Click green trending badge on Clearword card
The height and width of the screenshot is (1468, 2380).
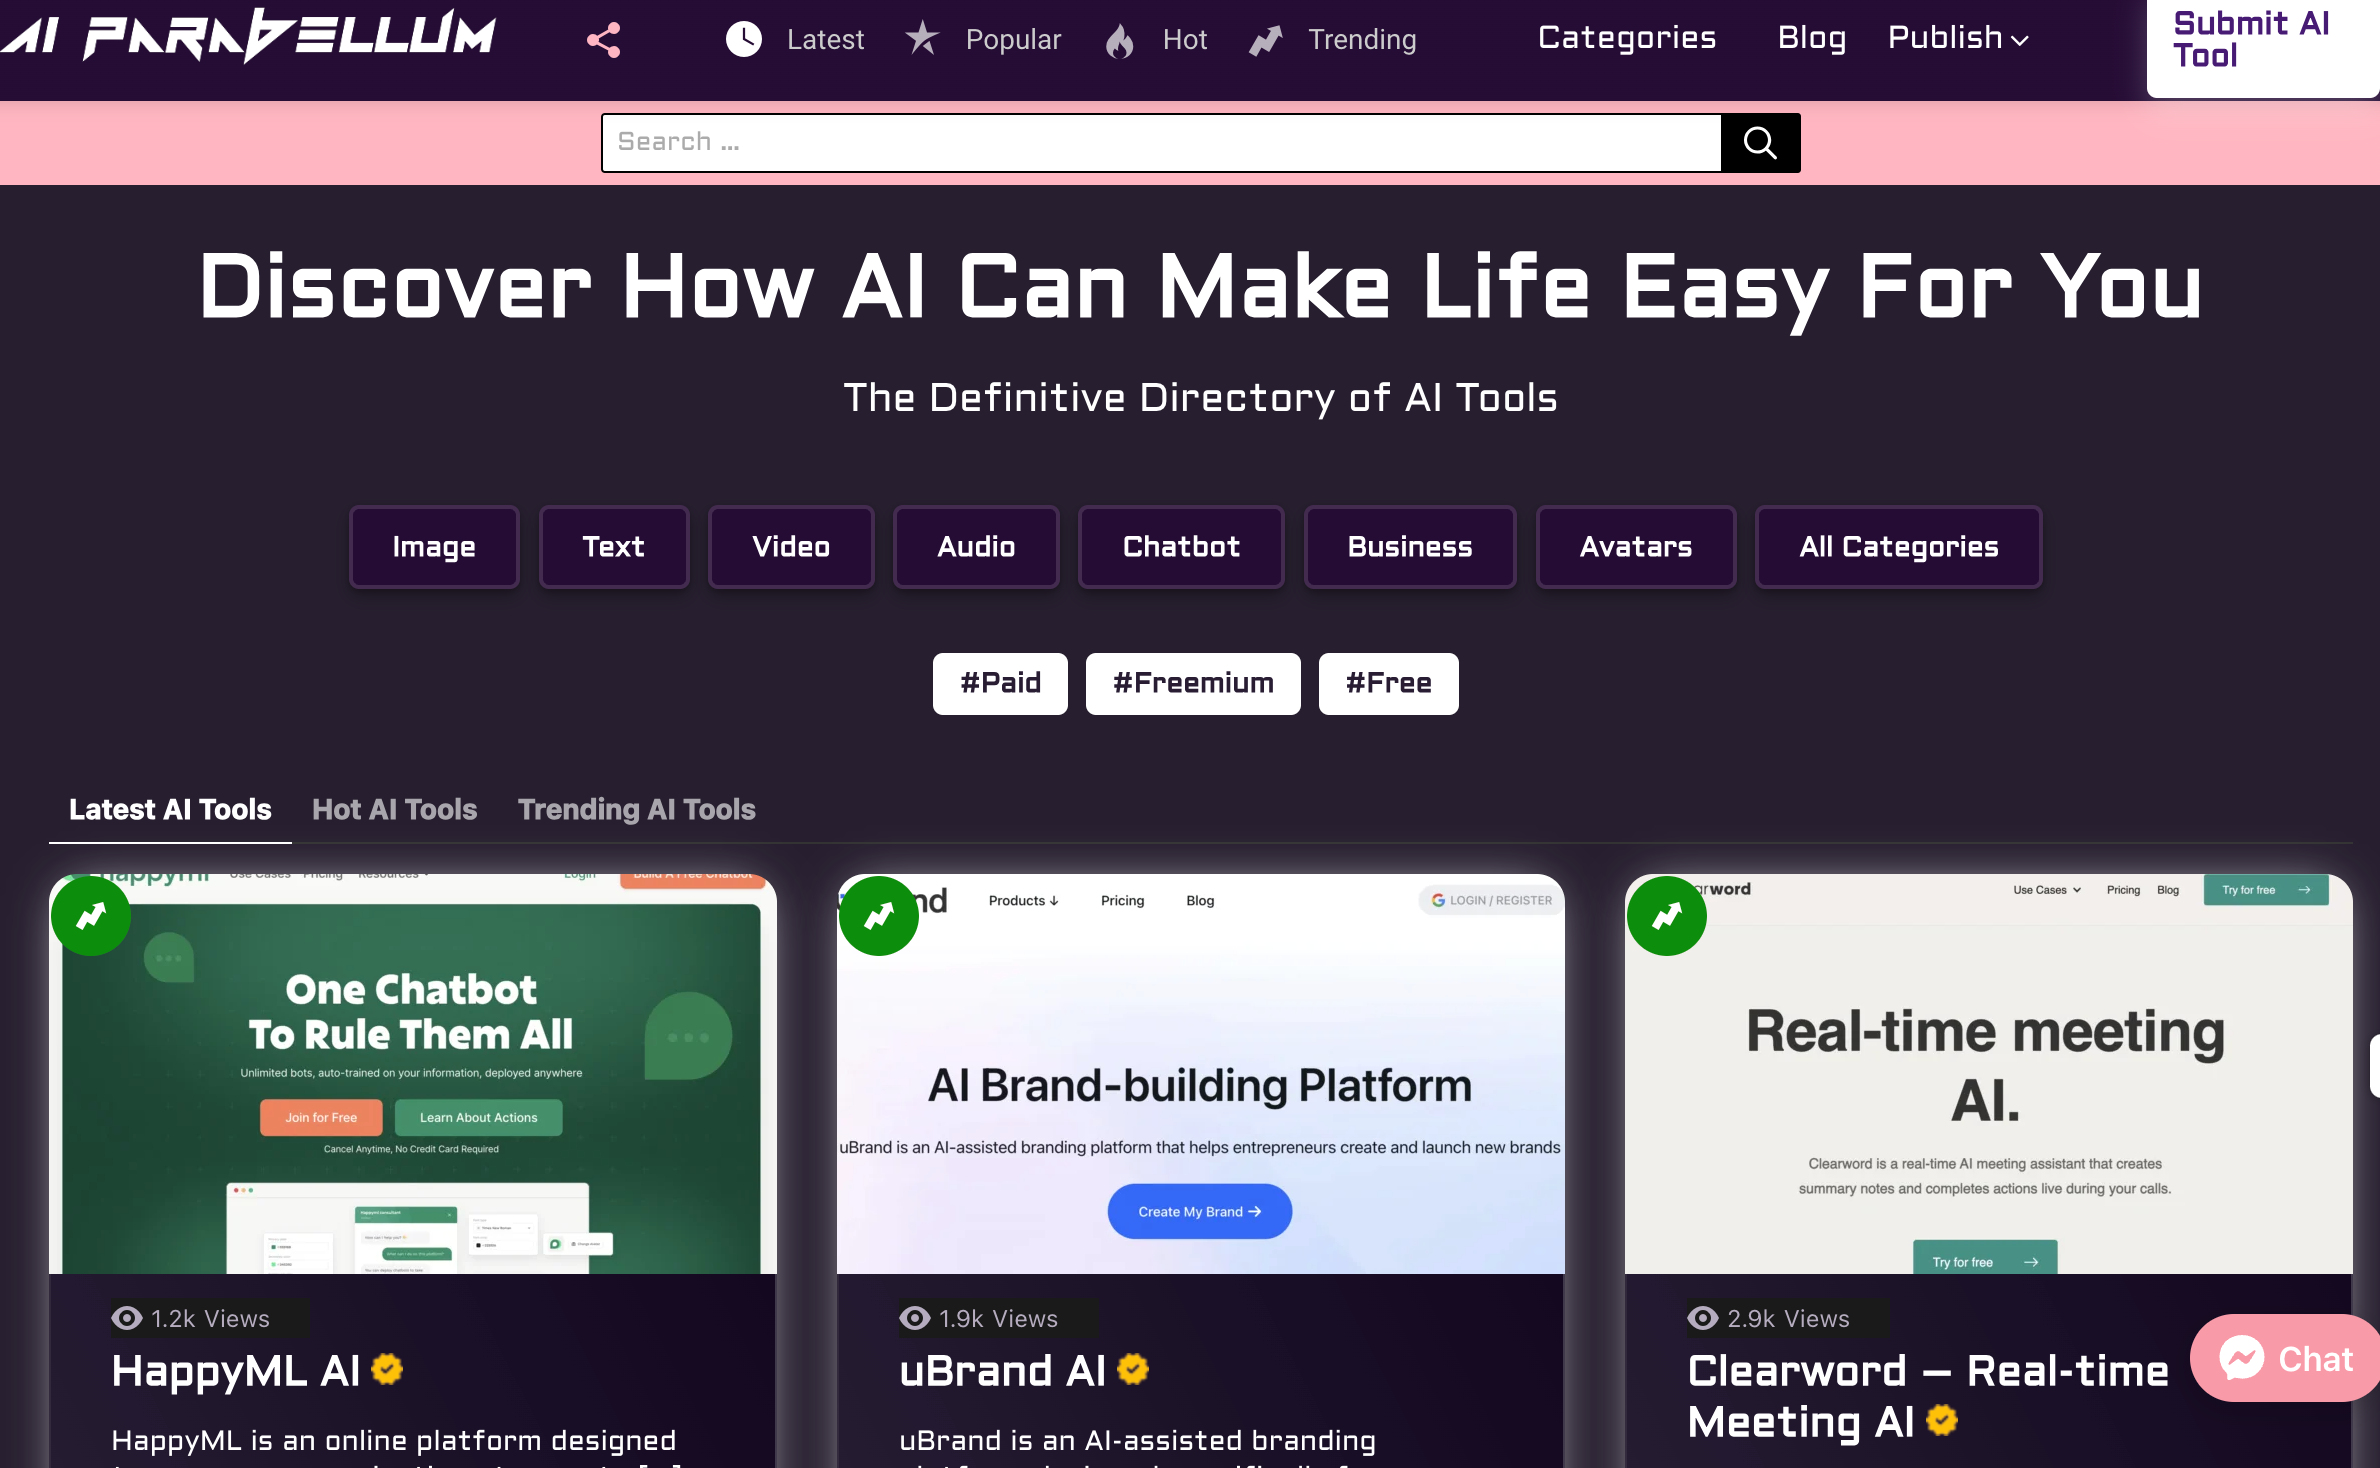(1667, 915)
